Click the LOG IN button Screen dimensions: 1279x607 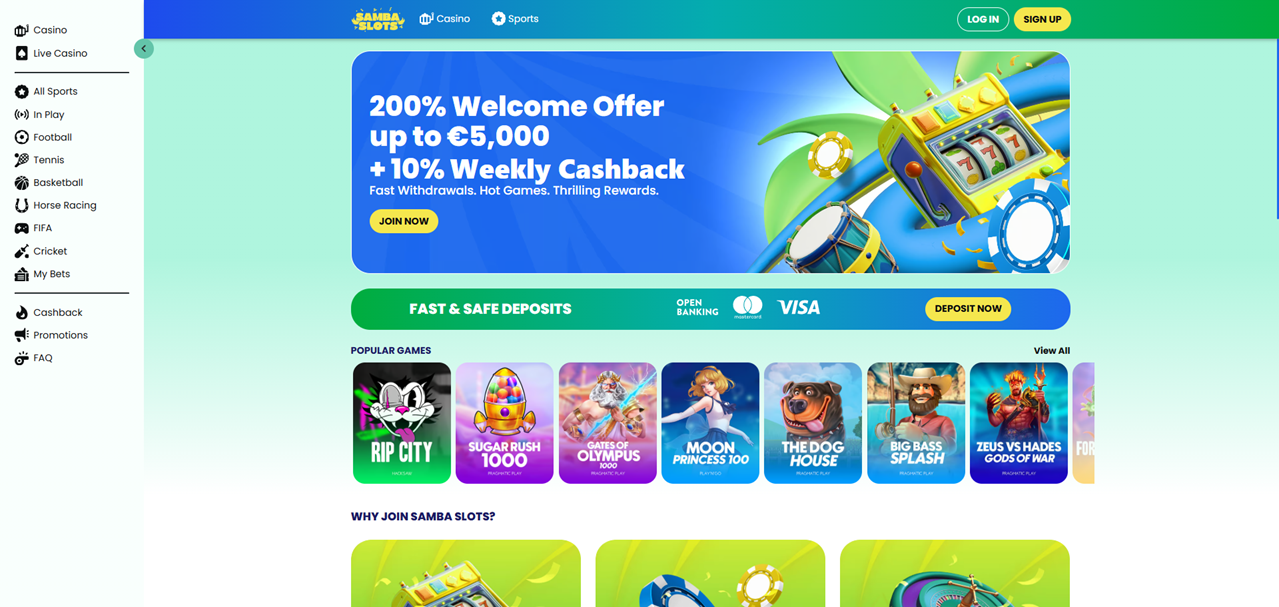click(983, 19)
